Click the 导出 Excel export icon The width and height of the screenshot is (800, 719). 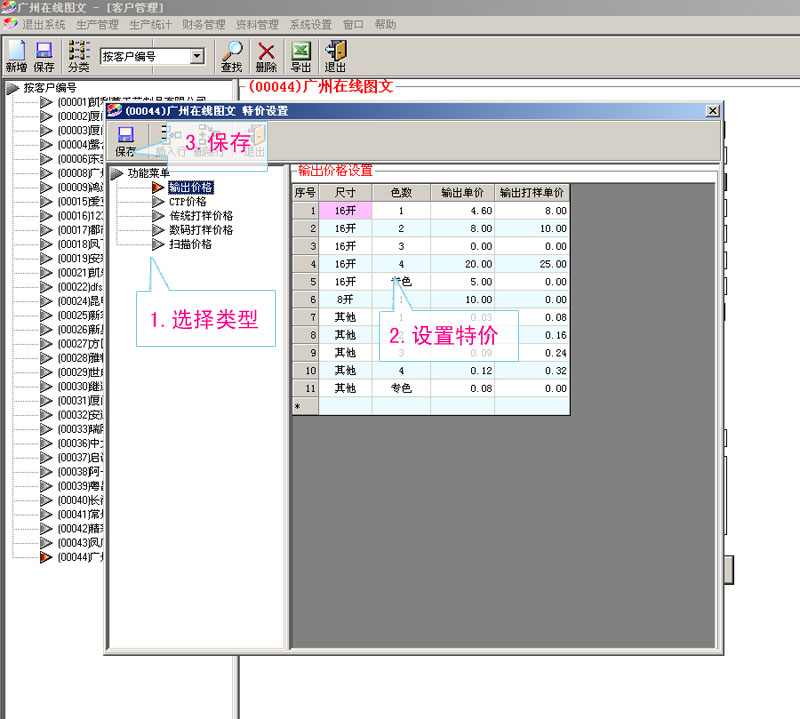tap(301, 56)
